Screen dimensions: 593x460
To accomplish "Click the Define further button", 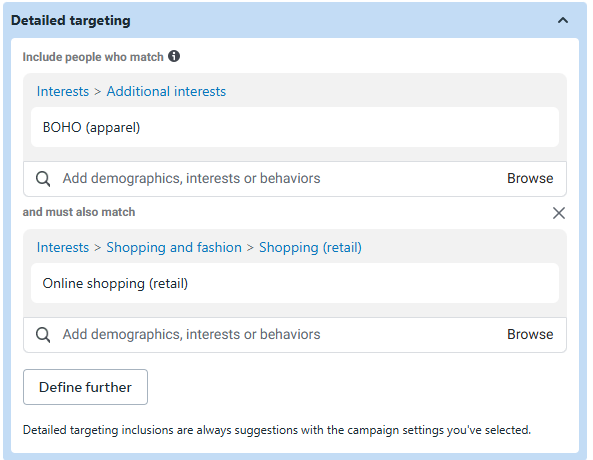I will point(85,387).
